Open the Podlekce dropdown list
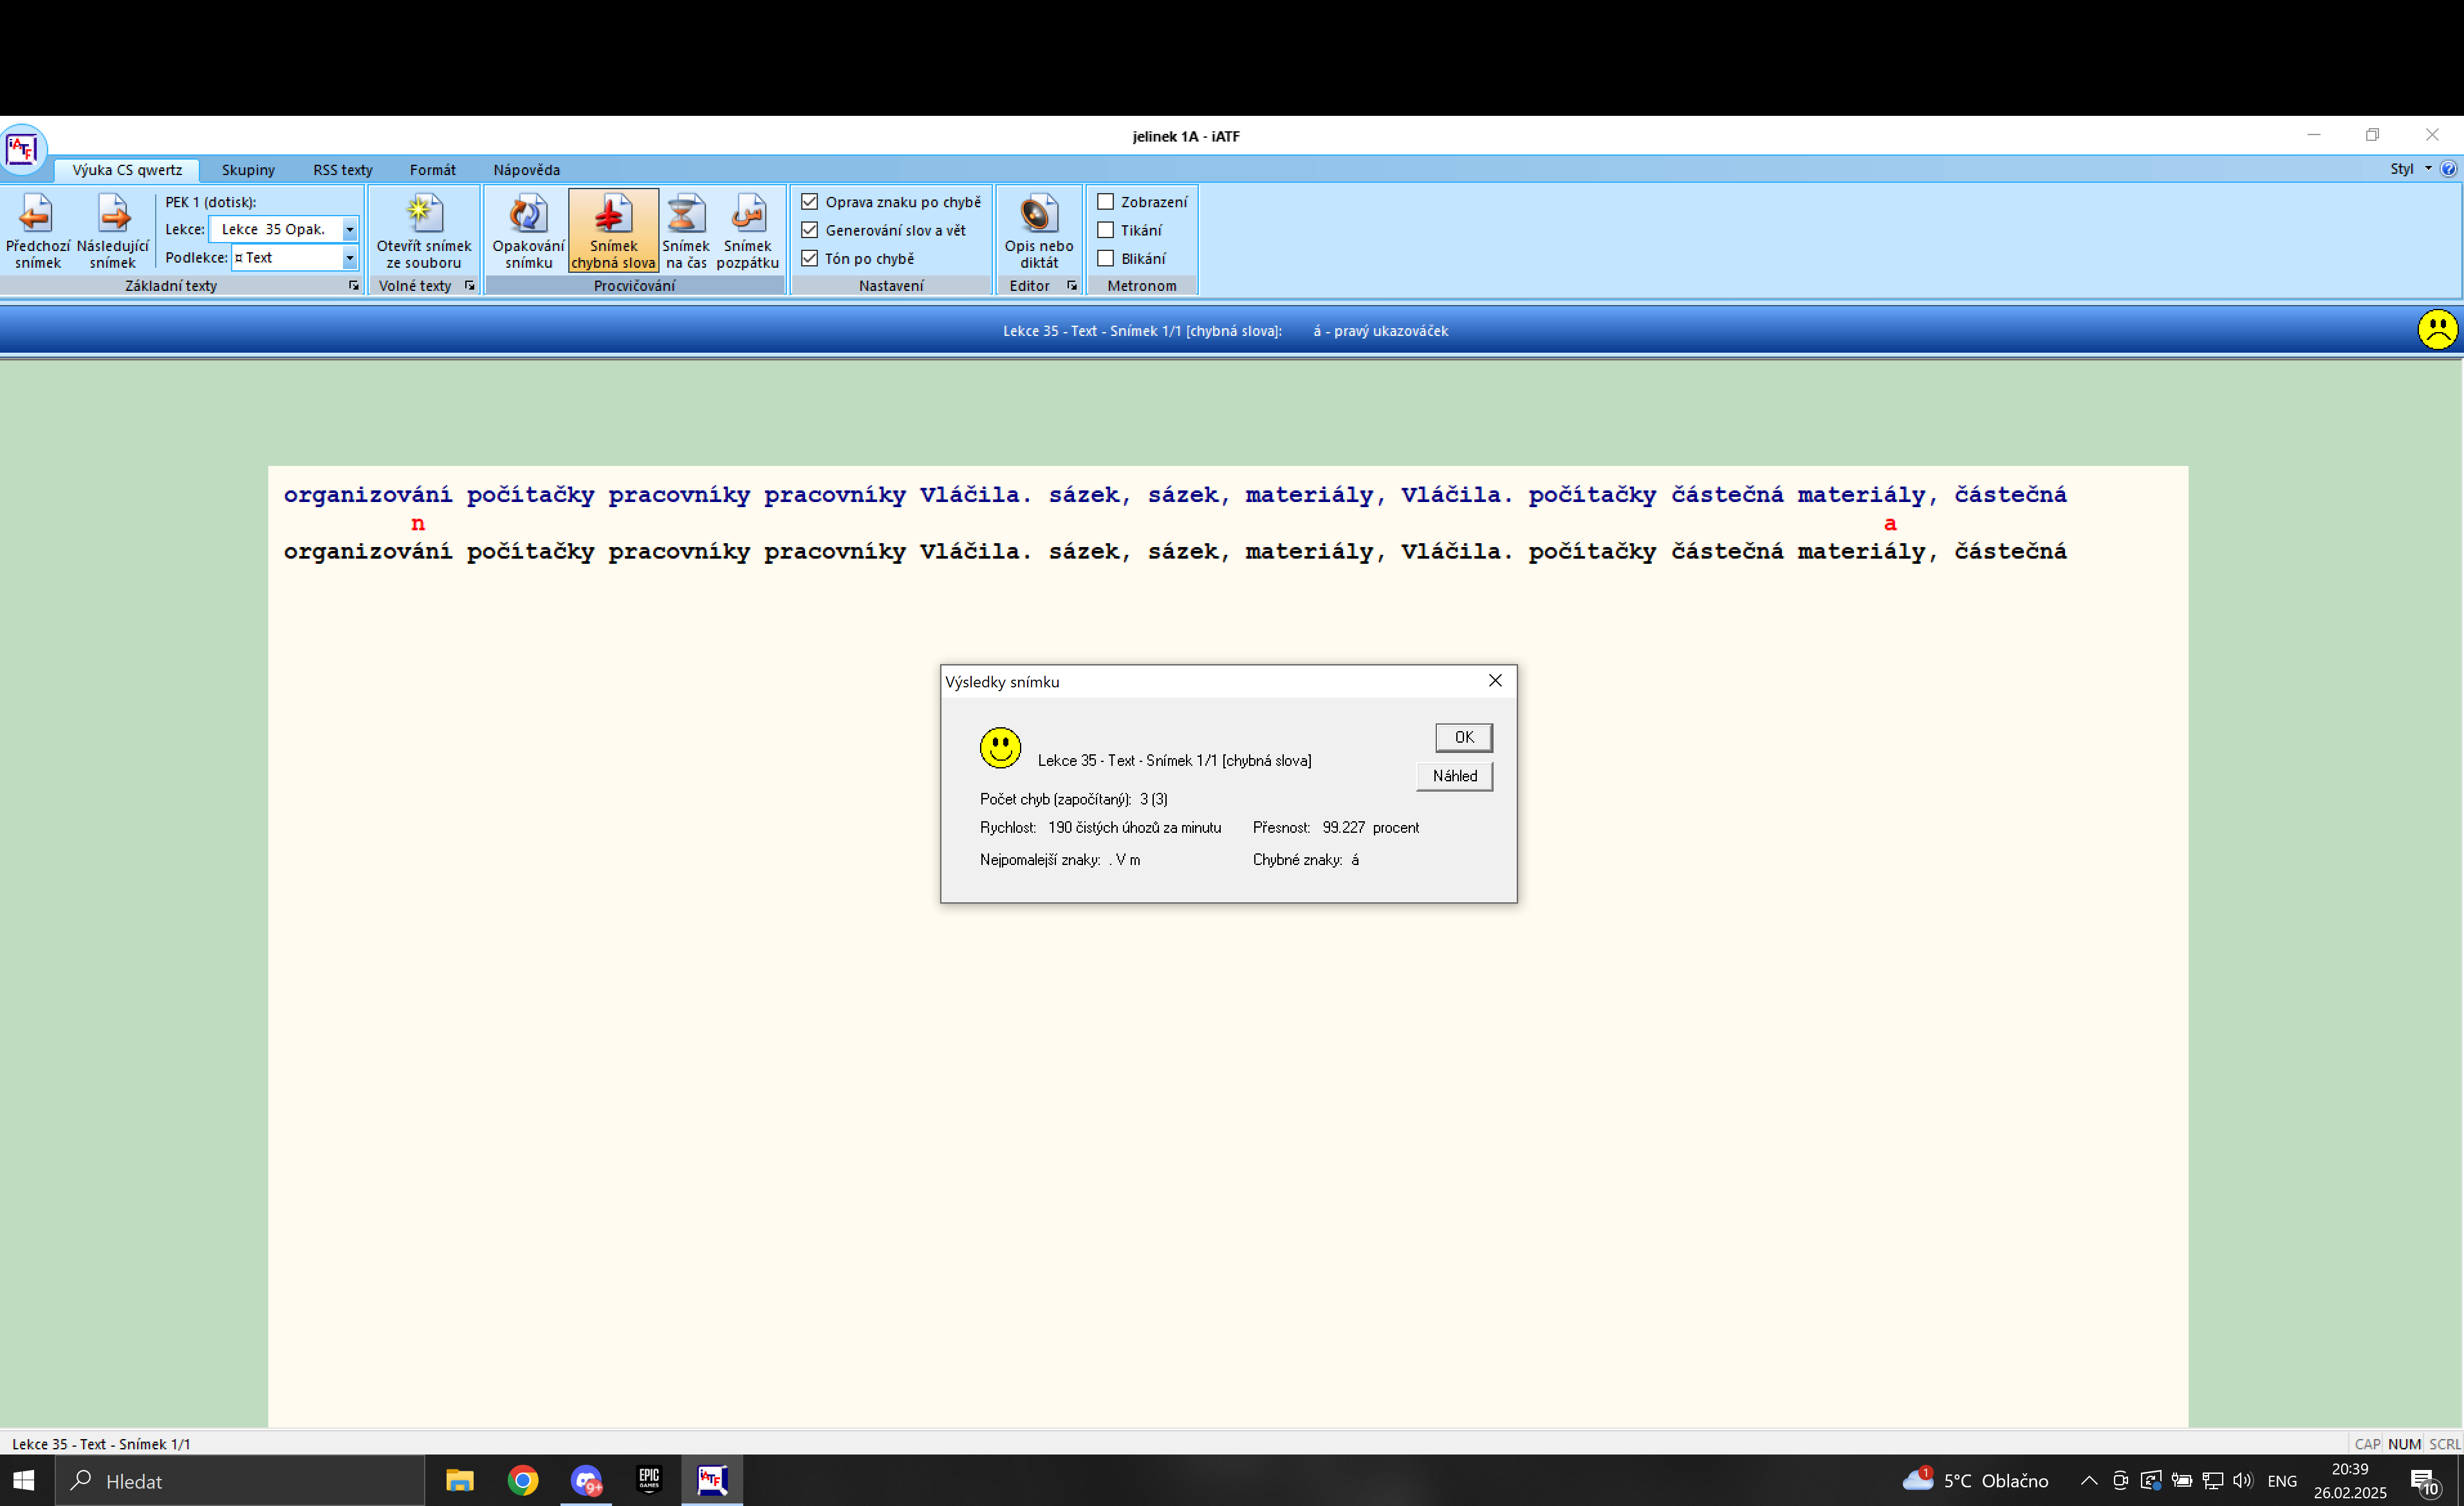Screen dimensions: 2464x1506 tap(349, 258)
